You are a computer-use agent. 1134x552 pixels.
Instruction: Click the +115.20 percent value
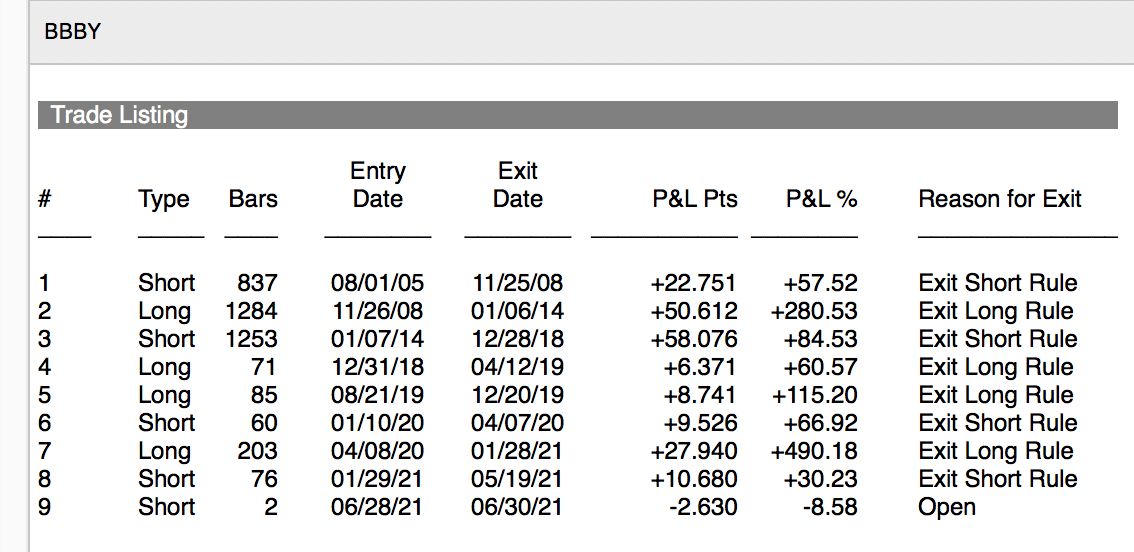click(x=814, y=395)
